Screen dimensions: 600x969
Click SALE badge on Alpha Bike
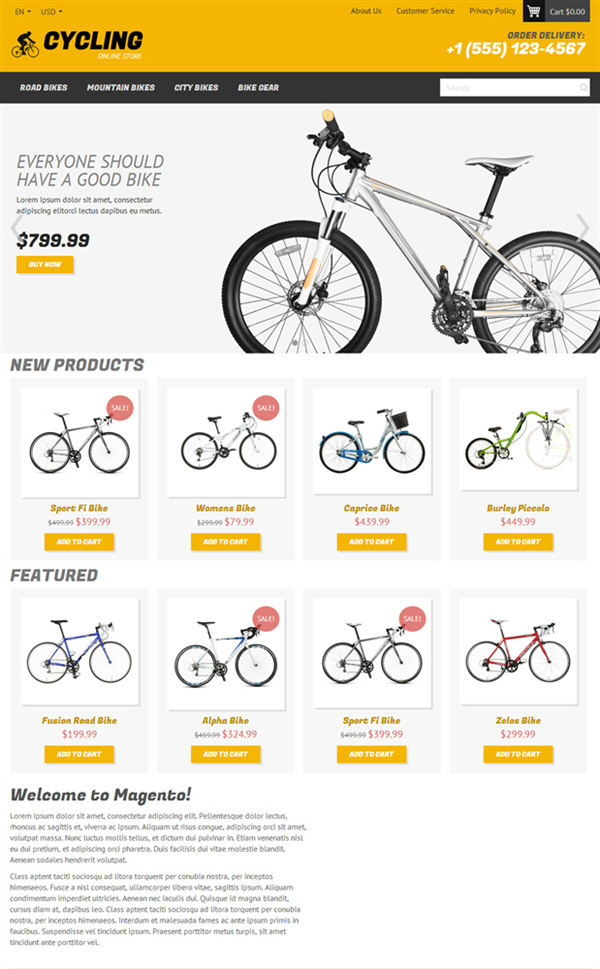click(x=266, y=619)
